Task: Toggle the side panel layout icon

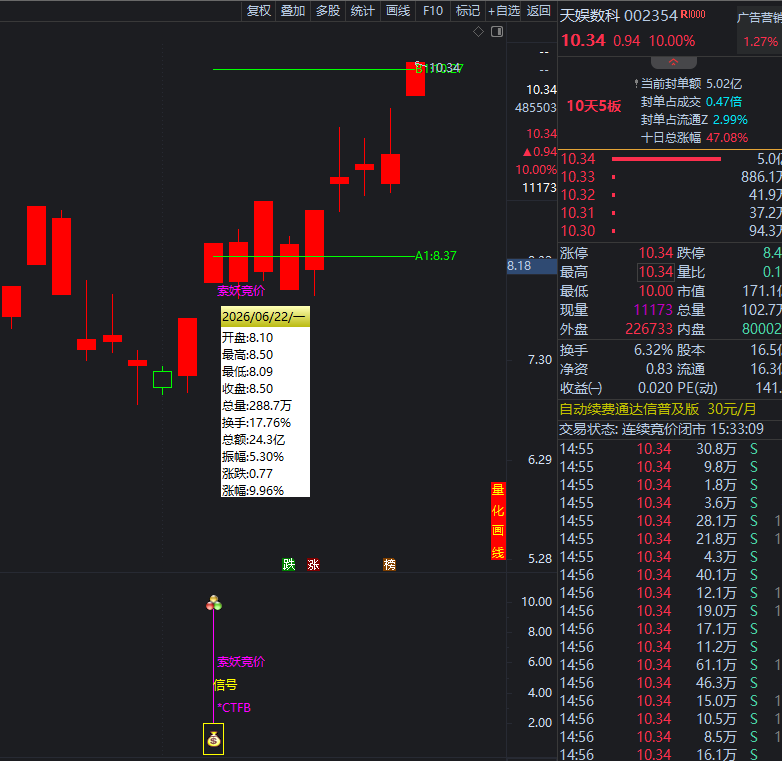Action: [x=497, y=32]
